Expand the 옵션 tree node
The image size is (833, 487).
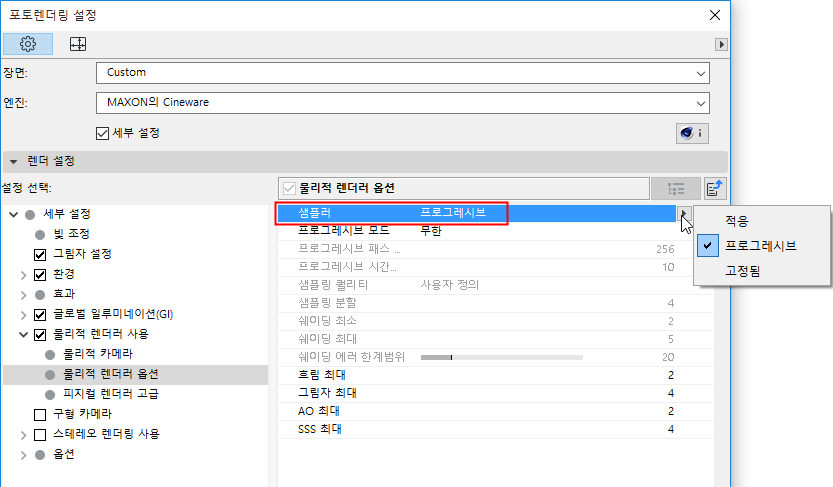coord(23,455)
